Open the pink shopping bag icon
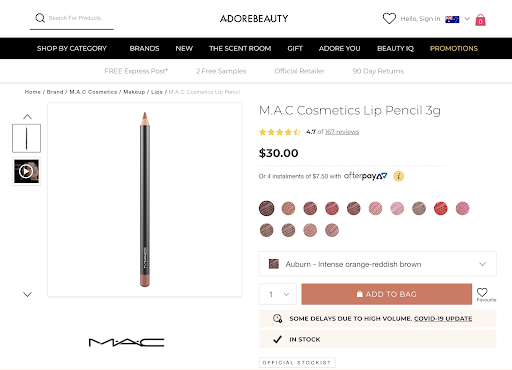 (x=480, y=20)
